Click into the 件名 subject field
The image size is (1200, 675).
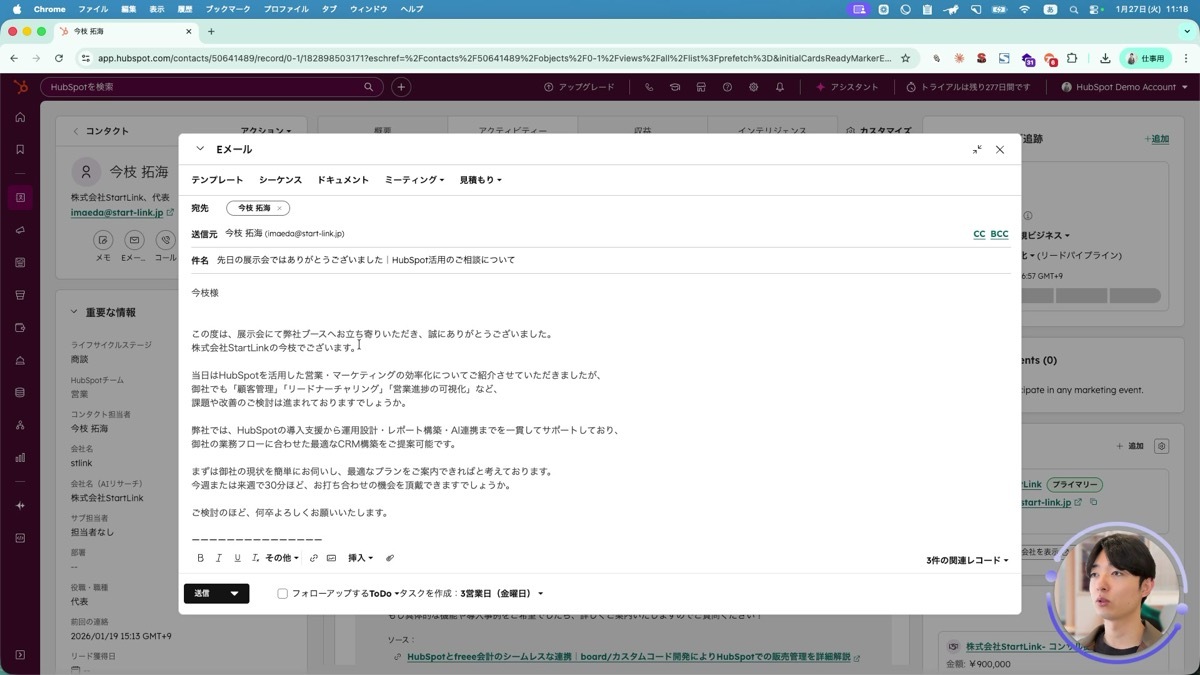point(600,260)
